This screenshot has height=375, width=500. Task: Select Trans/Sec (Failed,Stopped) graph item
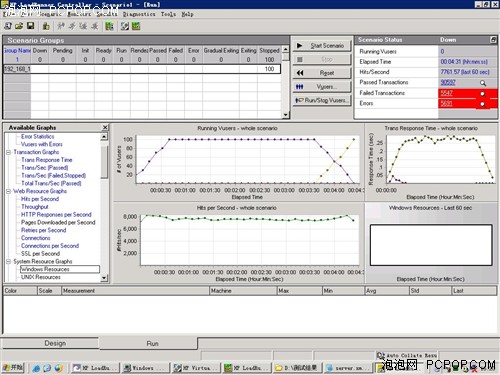coord(53,175)
